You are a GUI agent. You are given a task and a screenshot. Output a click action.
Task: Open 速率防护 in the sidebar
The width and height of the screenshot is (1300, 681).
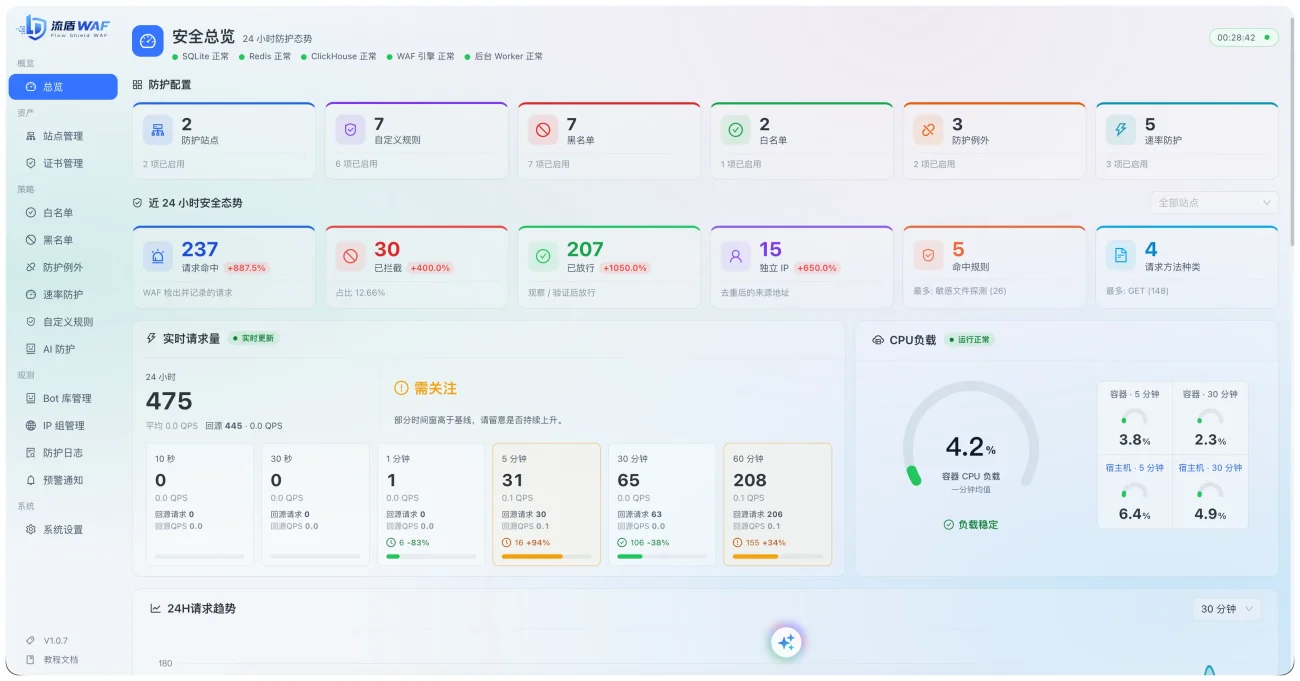coord(63,295)
